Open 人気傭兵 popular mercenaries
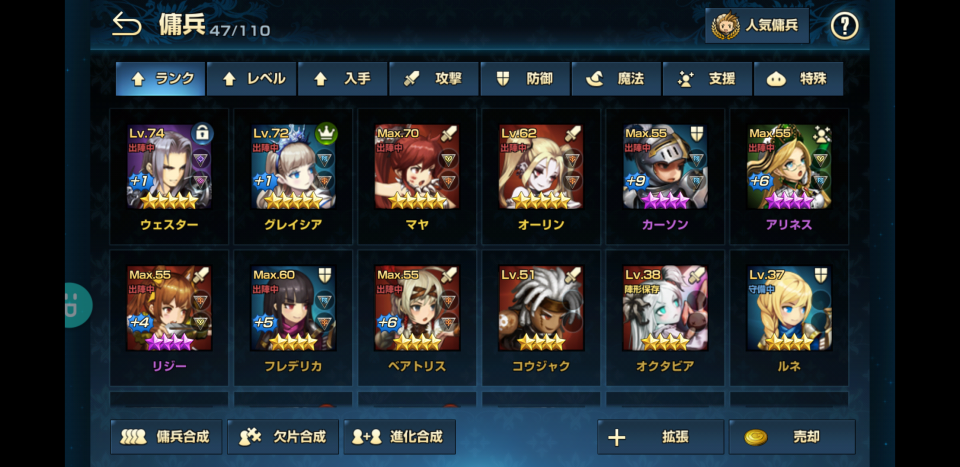The image size is (960, 467). pos(757,26)
